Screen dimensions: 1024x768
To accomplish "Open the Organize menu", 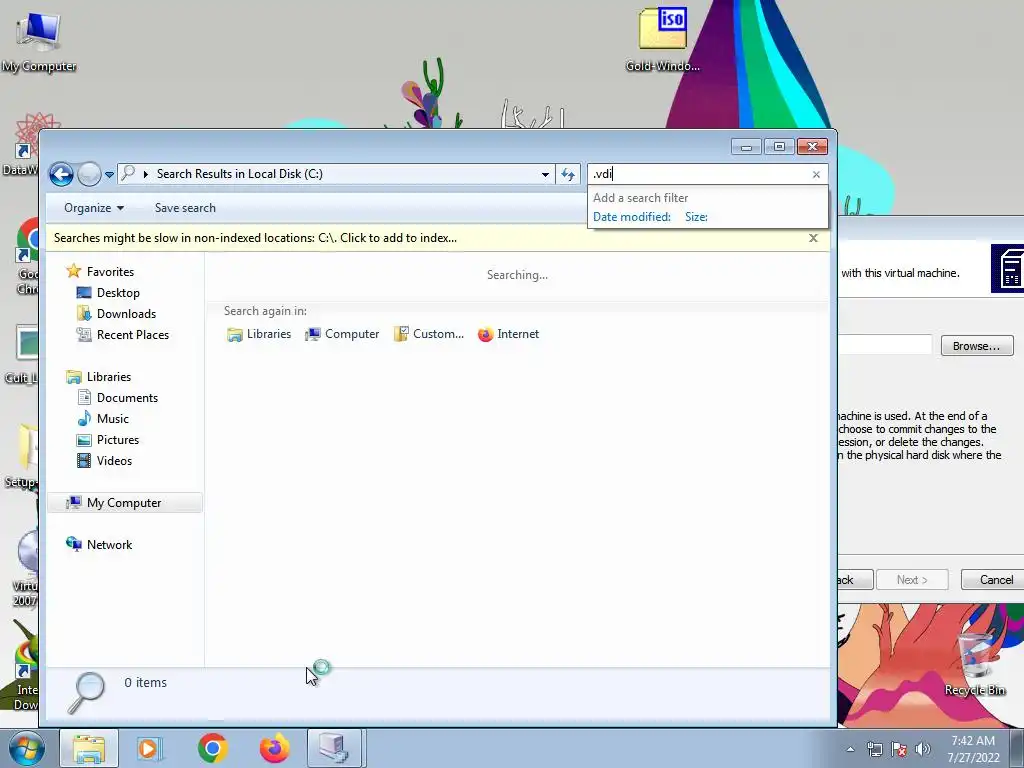I will point(93,208).
